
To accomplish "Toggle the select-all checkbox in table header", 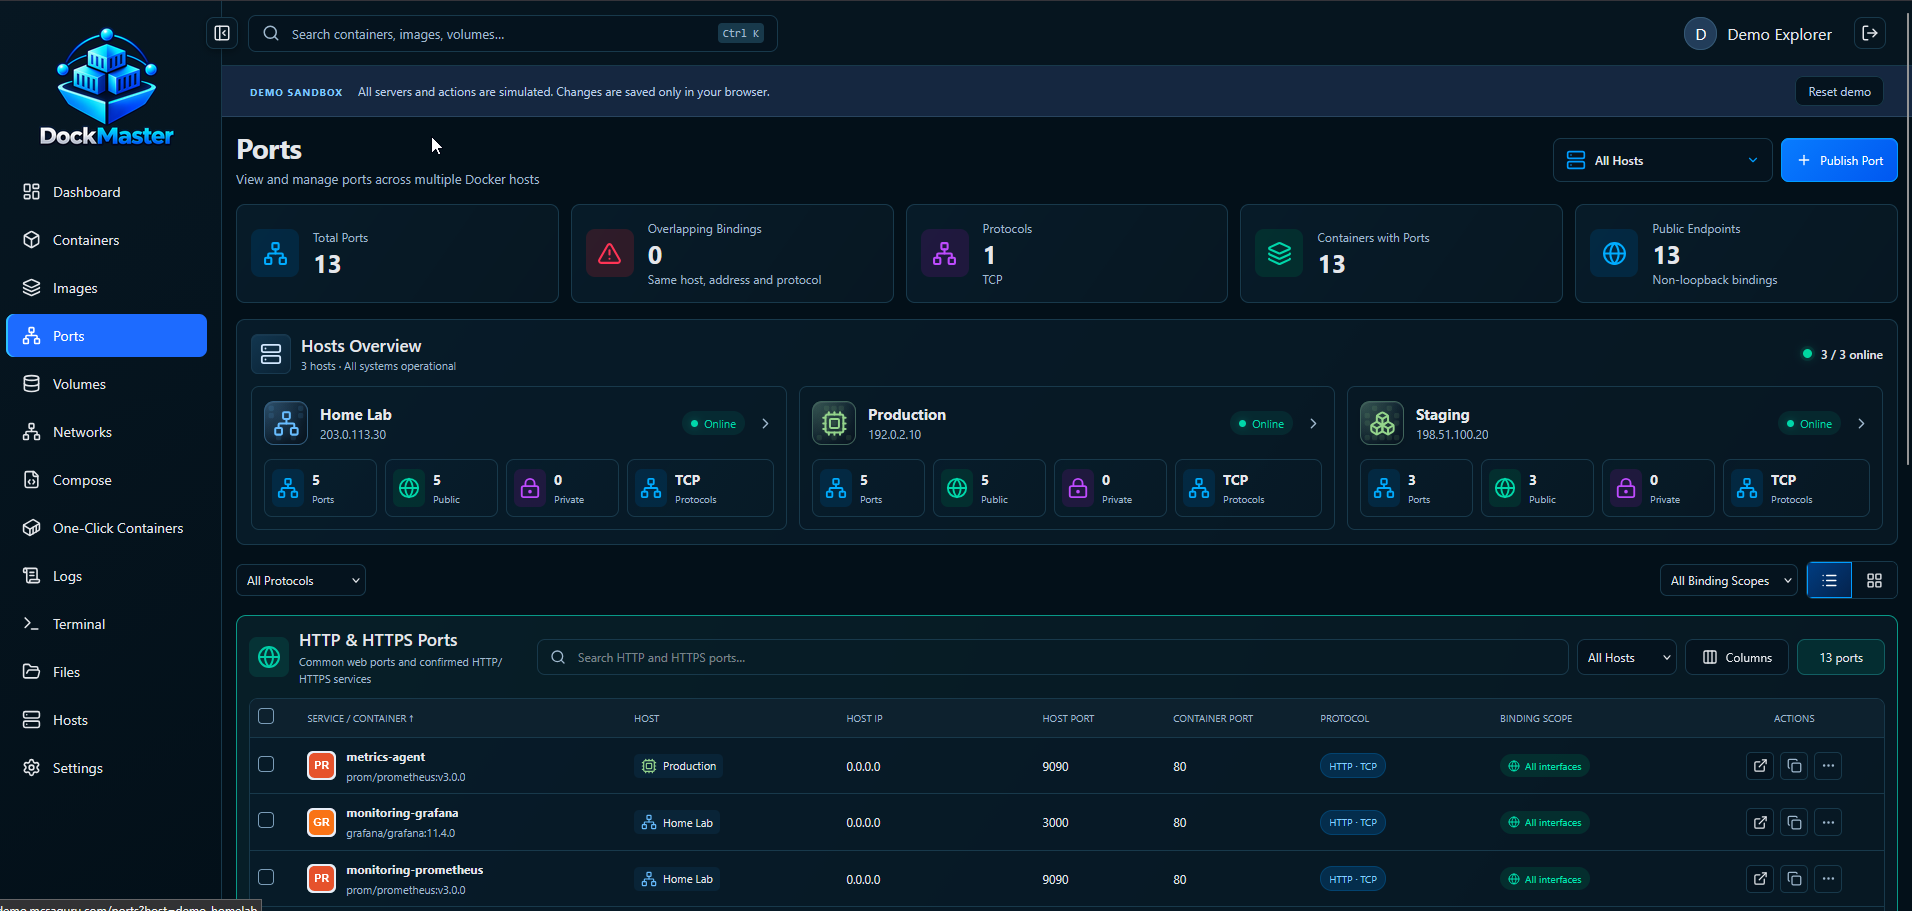I will (266, 716).
